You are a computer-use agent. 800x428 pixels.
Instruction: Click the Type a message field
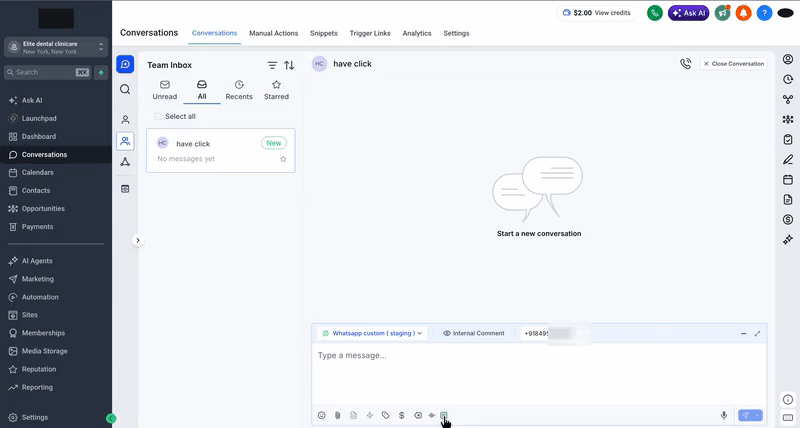point(539,375)
